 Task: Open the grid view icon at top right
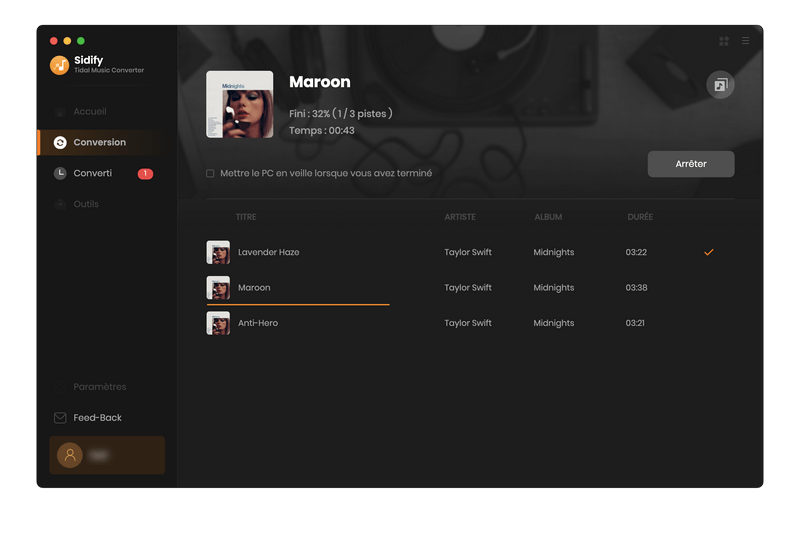tap(724, 41)
